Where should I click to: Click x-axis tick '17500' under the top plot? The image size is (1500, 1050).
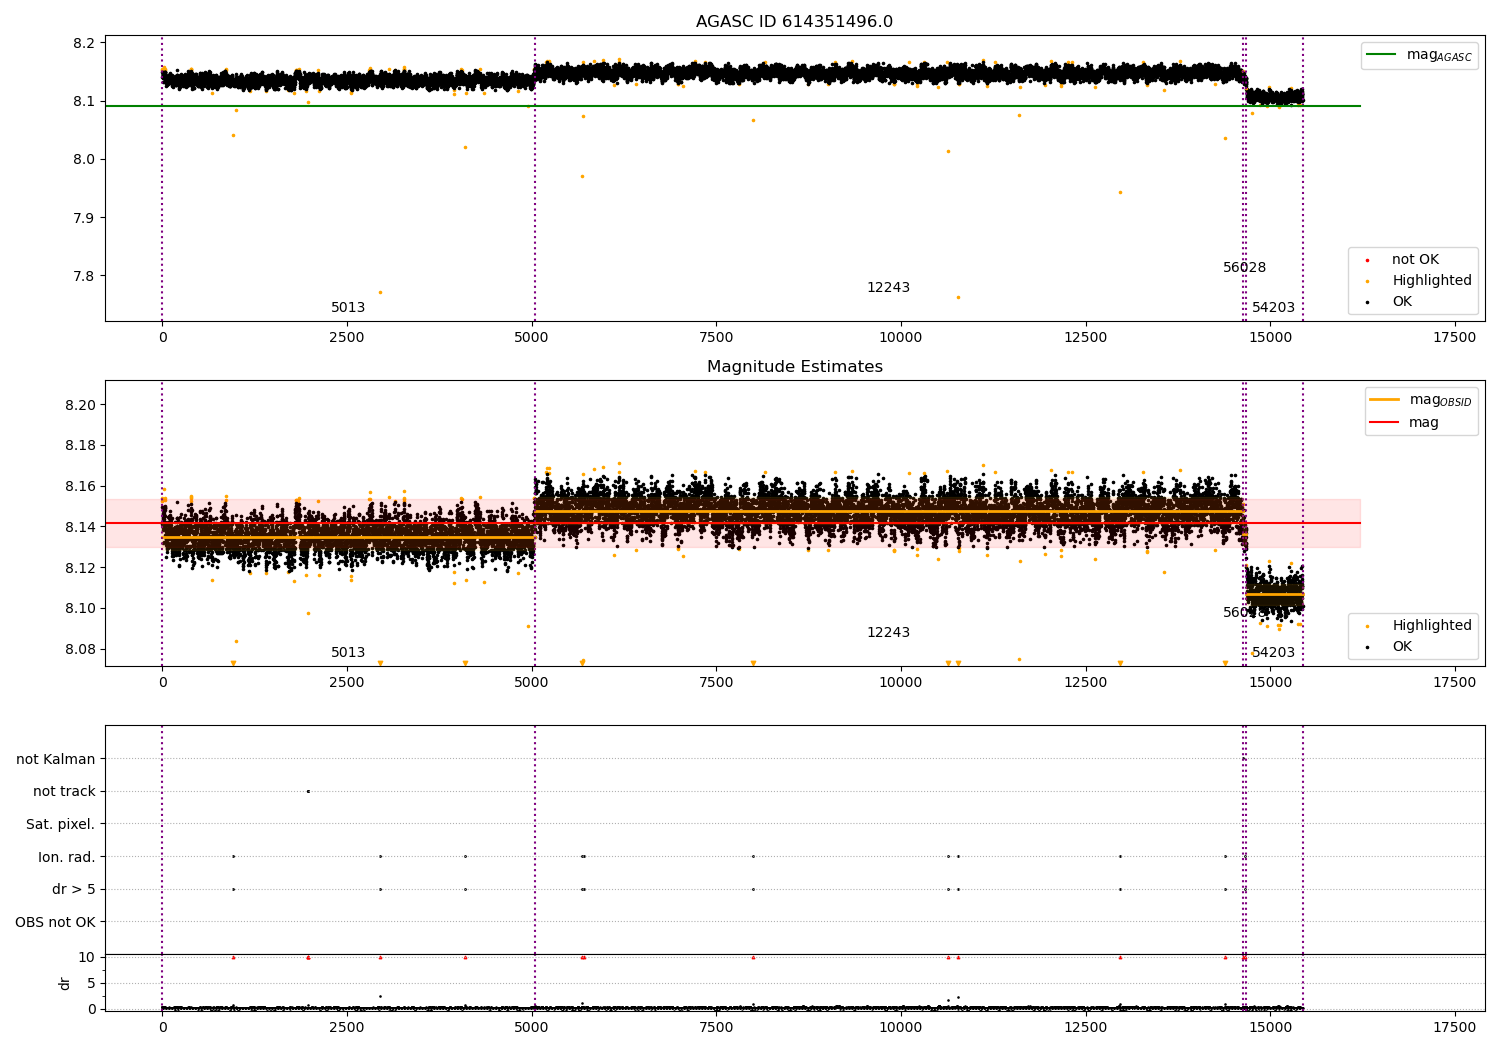coord(1454,338)
